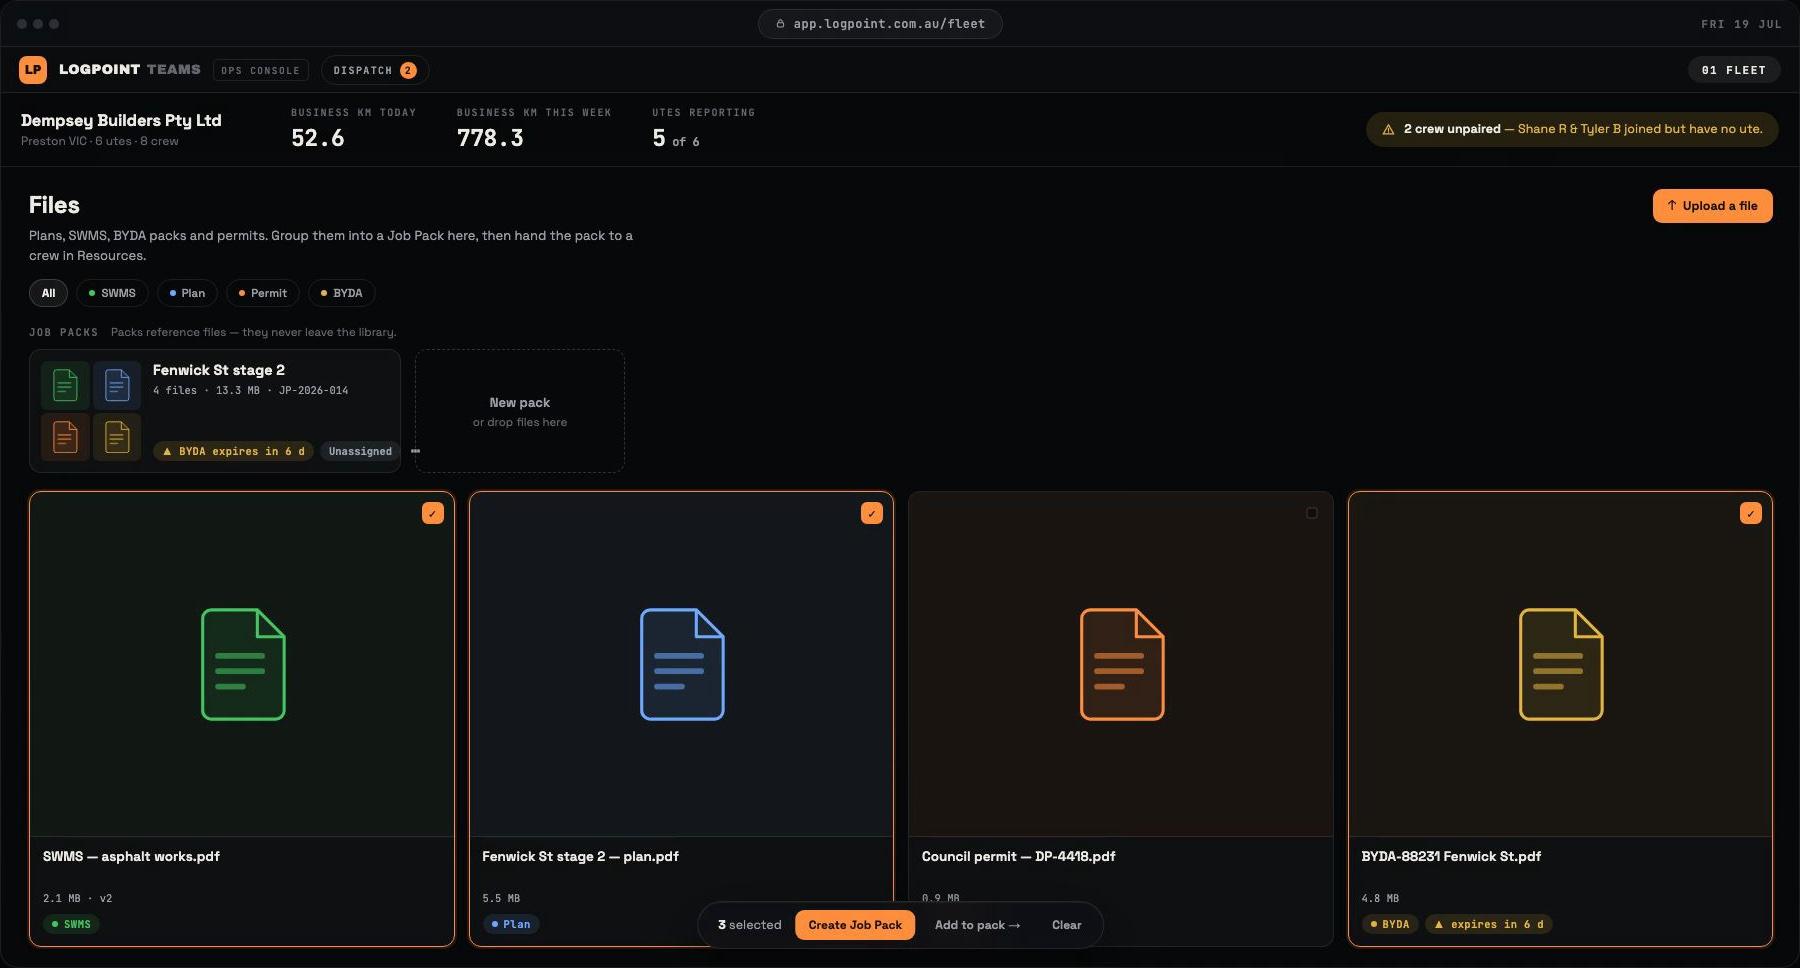Click the Logpoint Teams wordmark
Viewport: 1800px width, 968px height.
[130, 69]
